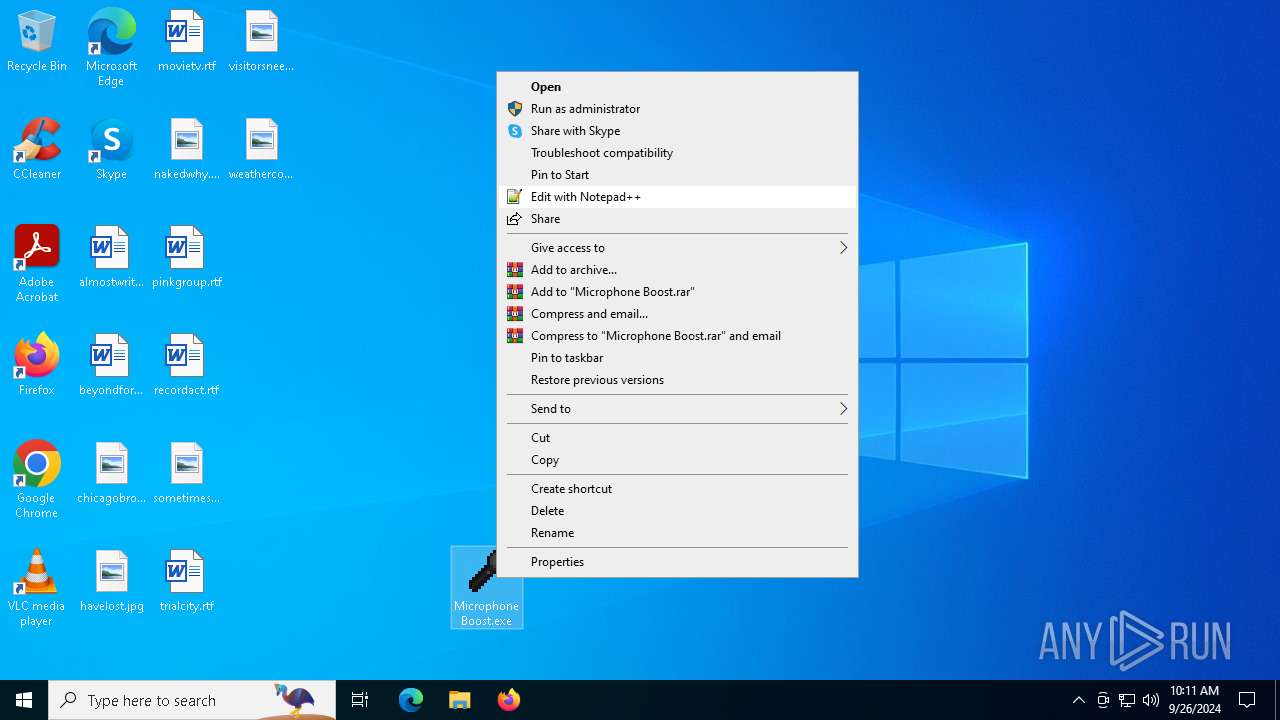Select the weatherco... file icon
This screenshot has width=1280, height=720.
coord(261,150)
